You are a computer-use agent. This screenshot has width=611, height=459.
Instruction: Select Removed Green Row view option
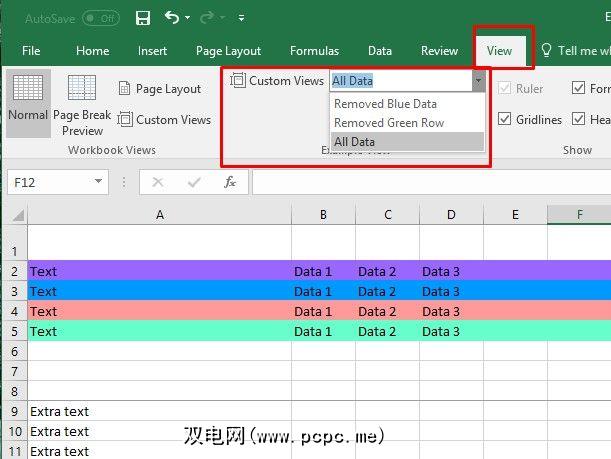pyautogui.click(x=389, y=123)
